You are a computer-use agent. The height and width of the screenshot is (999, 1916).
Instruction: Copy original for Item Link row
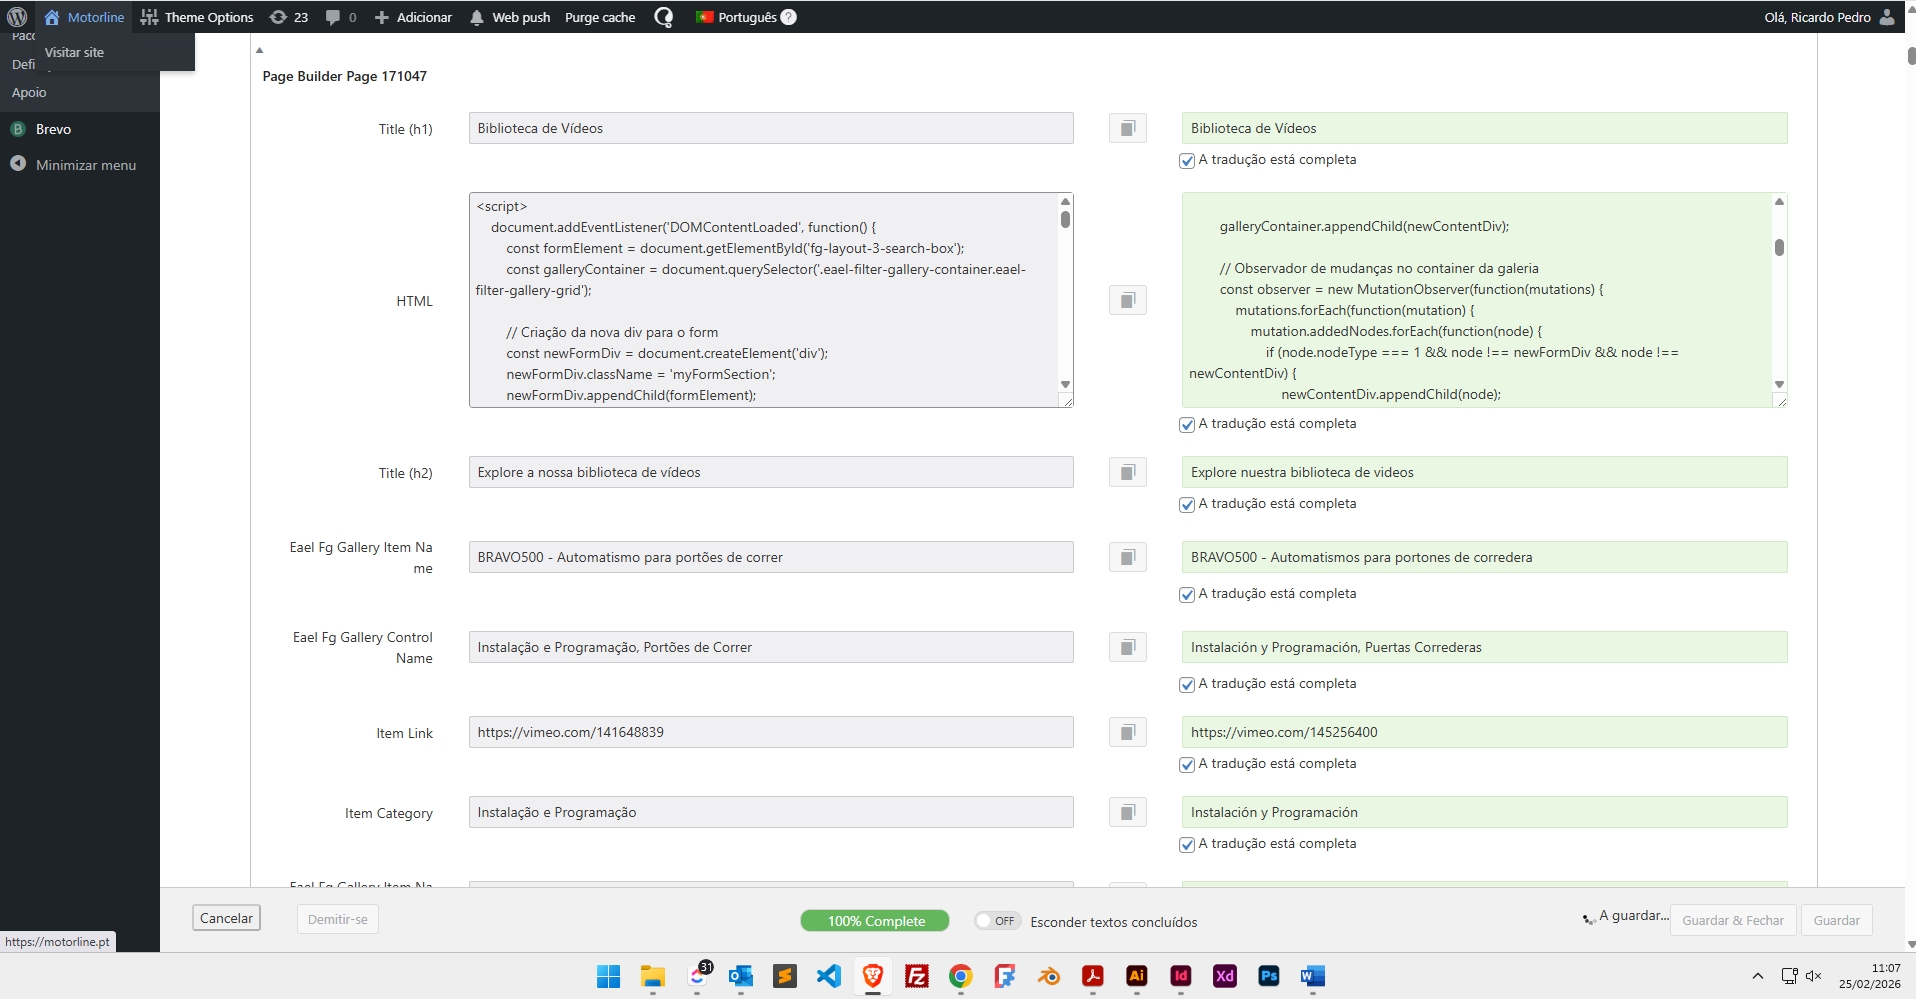(x=1127, y=732)
